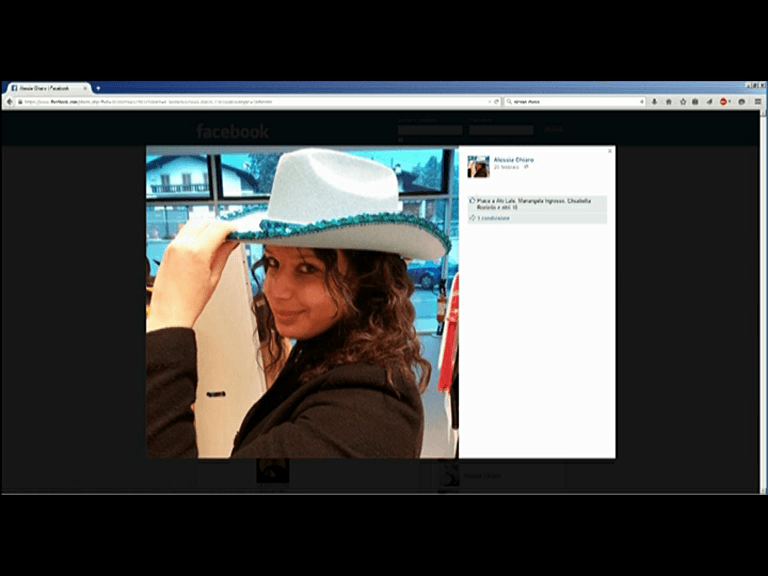Click the cowboy hat photo
Image resolution: width=768 pixels, height=576 pixels.
point(302,303)
